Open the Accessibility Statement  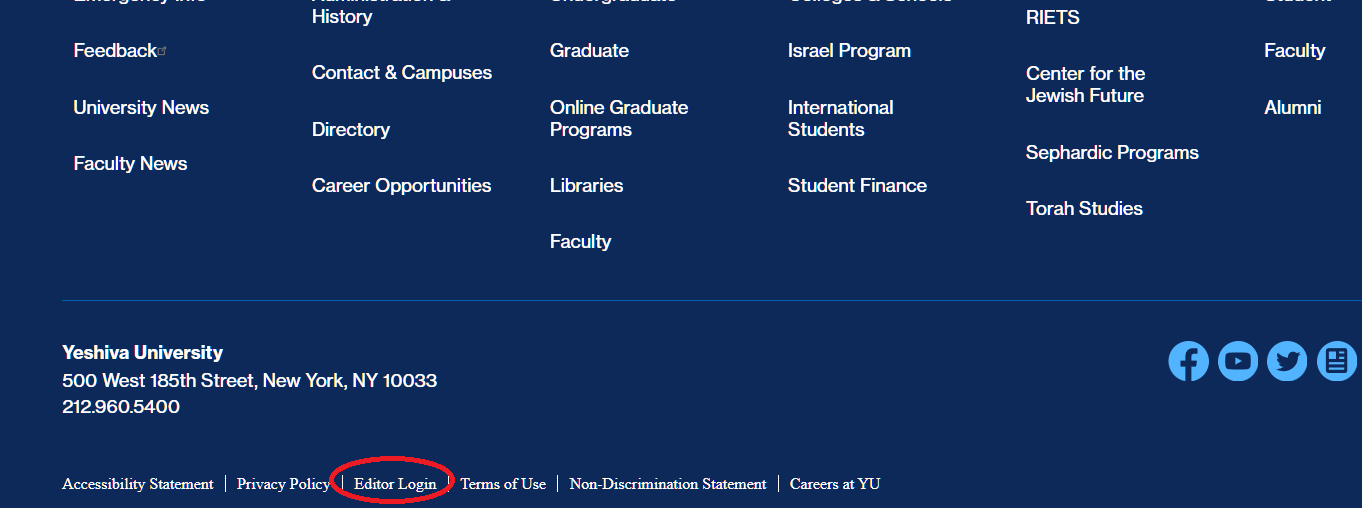[x=138, y=484]
